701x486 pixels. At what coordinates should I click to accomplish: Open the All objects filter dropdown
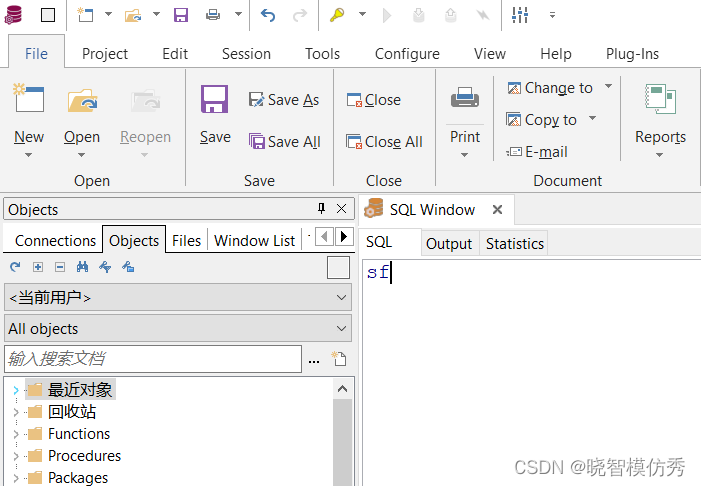tap(178, 329)
